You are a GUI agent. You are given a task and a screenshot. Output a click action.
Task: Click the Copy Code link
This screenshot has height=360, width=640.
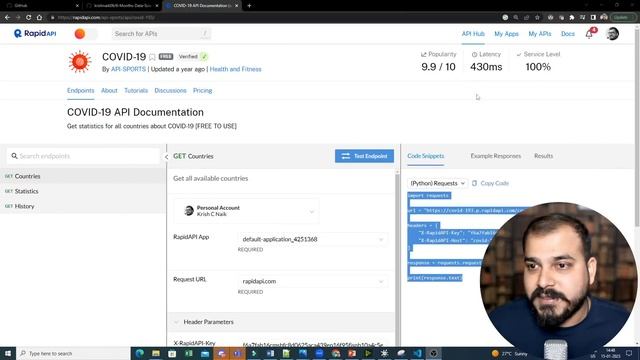pyautogui.click(x=494, y=183)
